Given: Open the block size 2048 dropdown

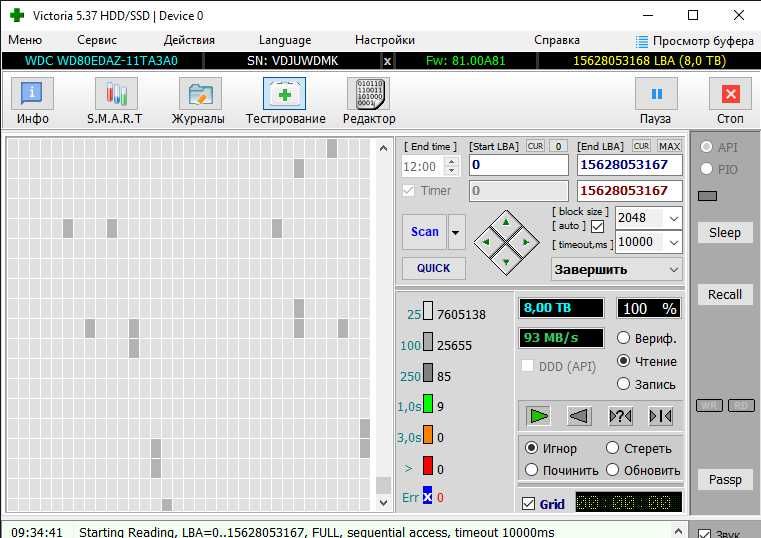Looking at the screenshot, I should pos(674,218).
